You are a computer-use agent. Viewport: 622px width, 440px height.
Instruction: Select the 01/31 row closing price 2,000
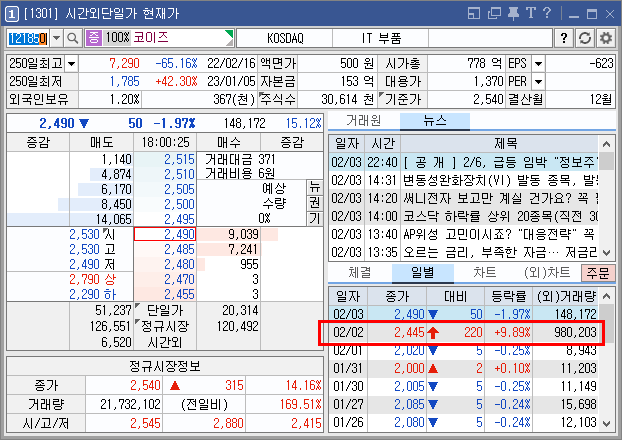[x=409, y=368]
